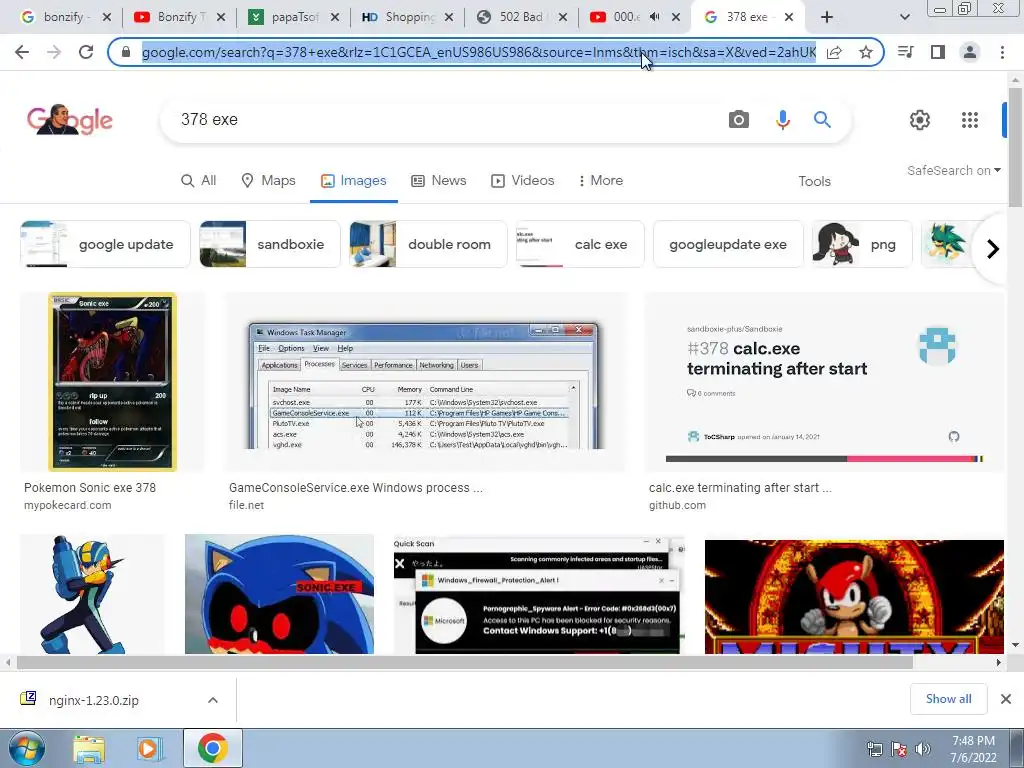Click the horizontal page scrollbar
The width and height of the screenshot is (1024, 768).
pyautogui.click(x=464, y=662)
